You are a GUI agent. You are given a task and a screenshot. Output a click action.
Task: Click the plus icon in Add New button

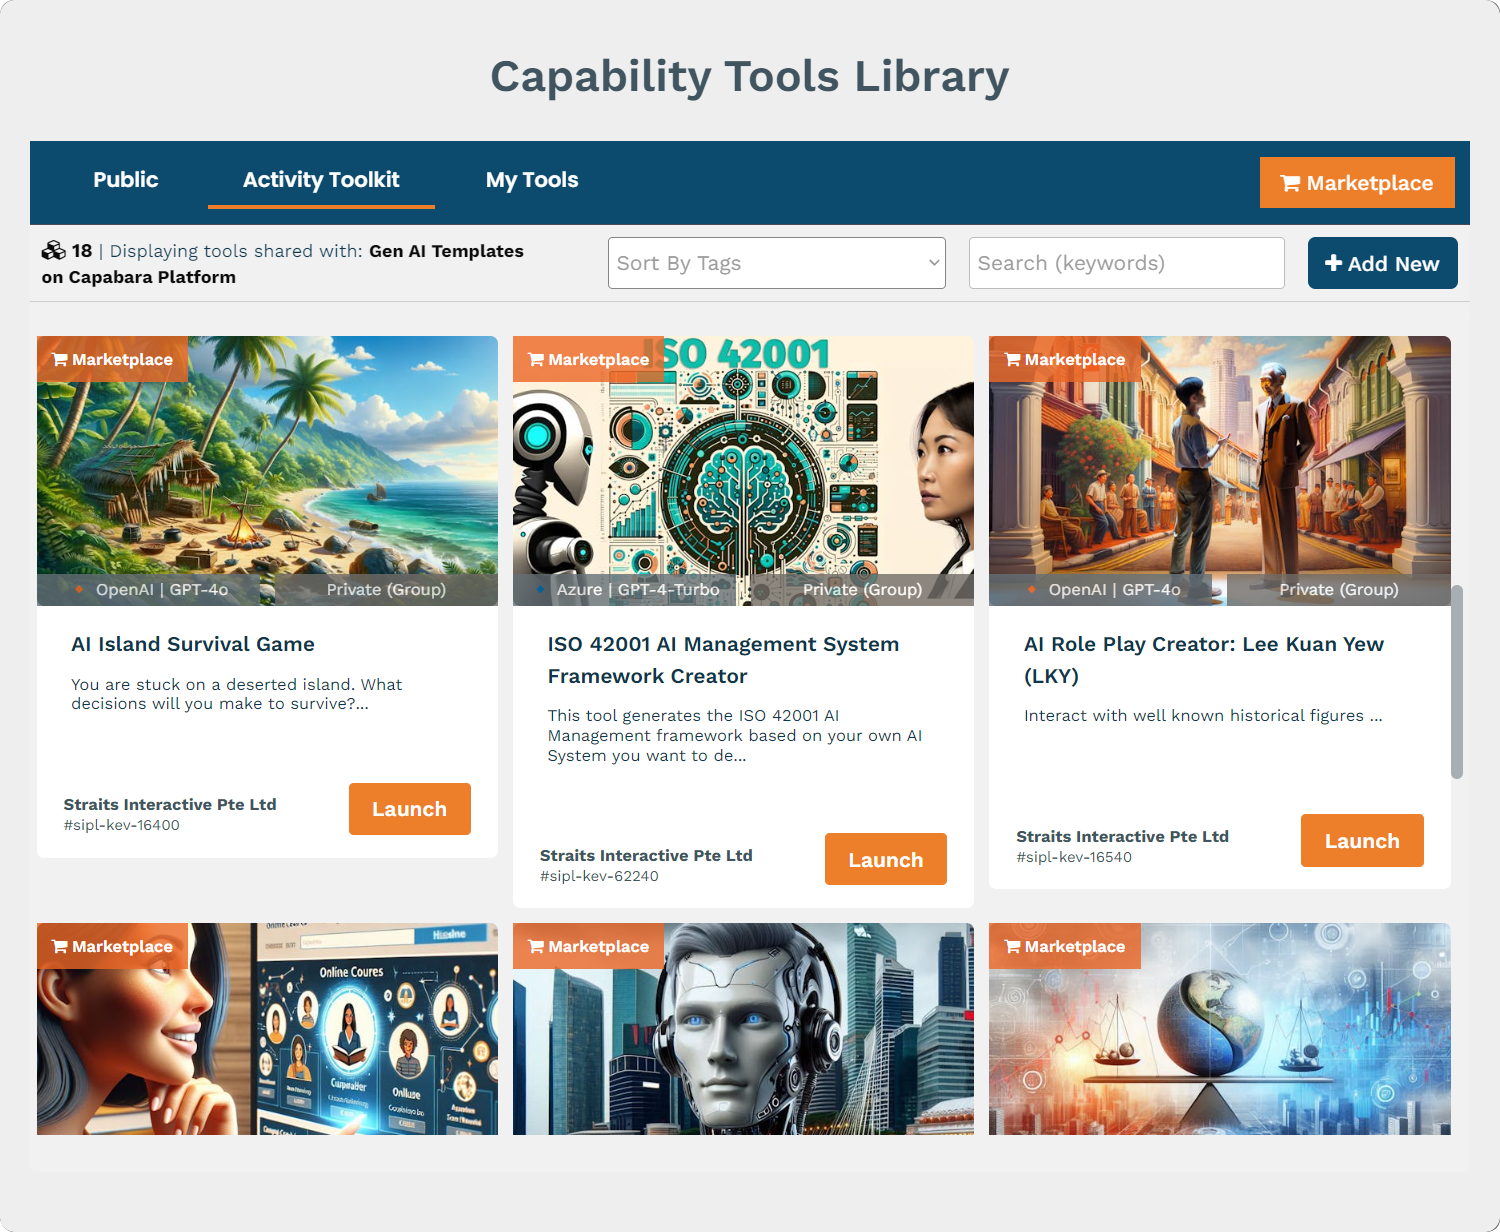[1333, 263]
